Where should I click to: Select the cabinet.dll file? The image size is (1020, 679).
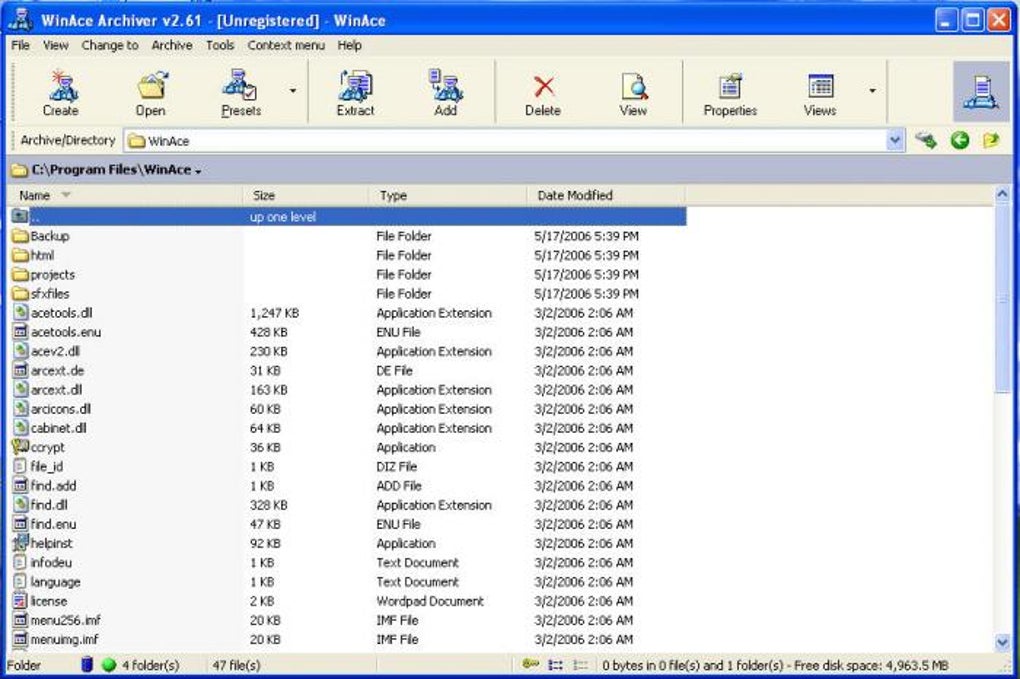tap(348, 428)
